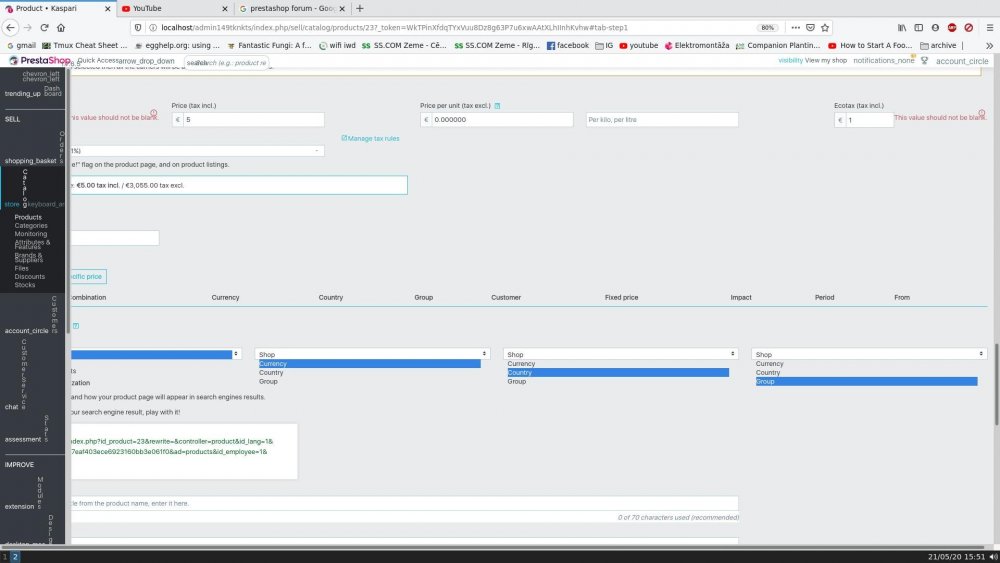Go back with the browser back arrow
This screenshot has width=1000, height=563.
10,27
